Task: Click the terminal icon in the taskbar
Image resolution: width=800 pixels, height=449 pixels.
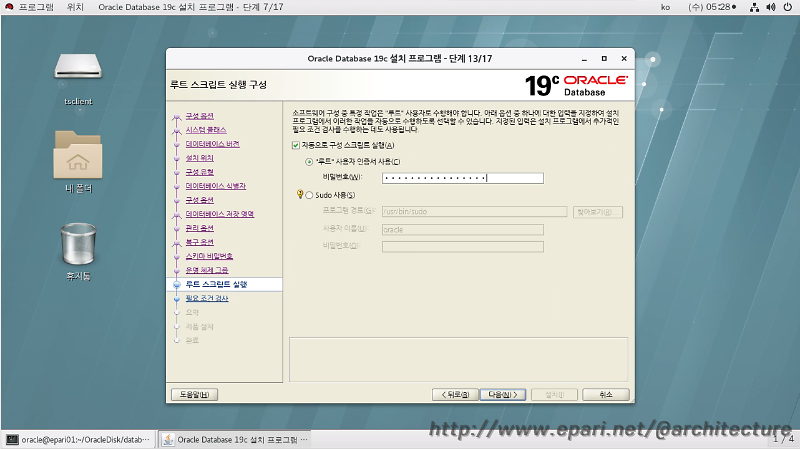Action: (x=12, y=439)
